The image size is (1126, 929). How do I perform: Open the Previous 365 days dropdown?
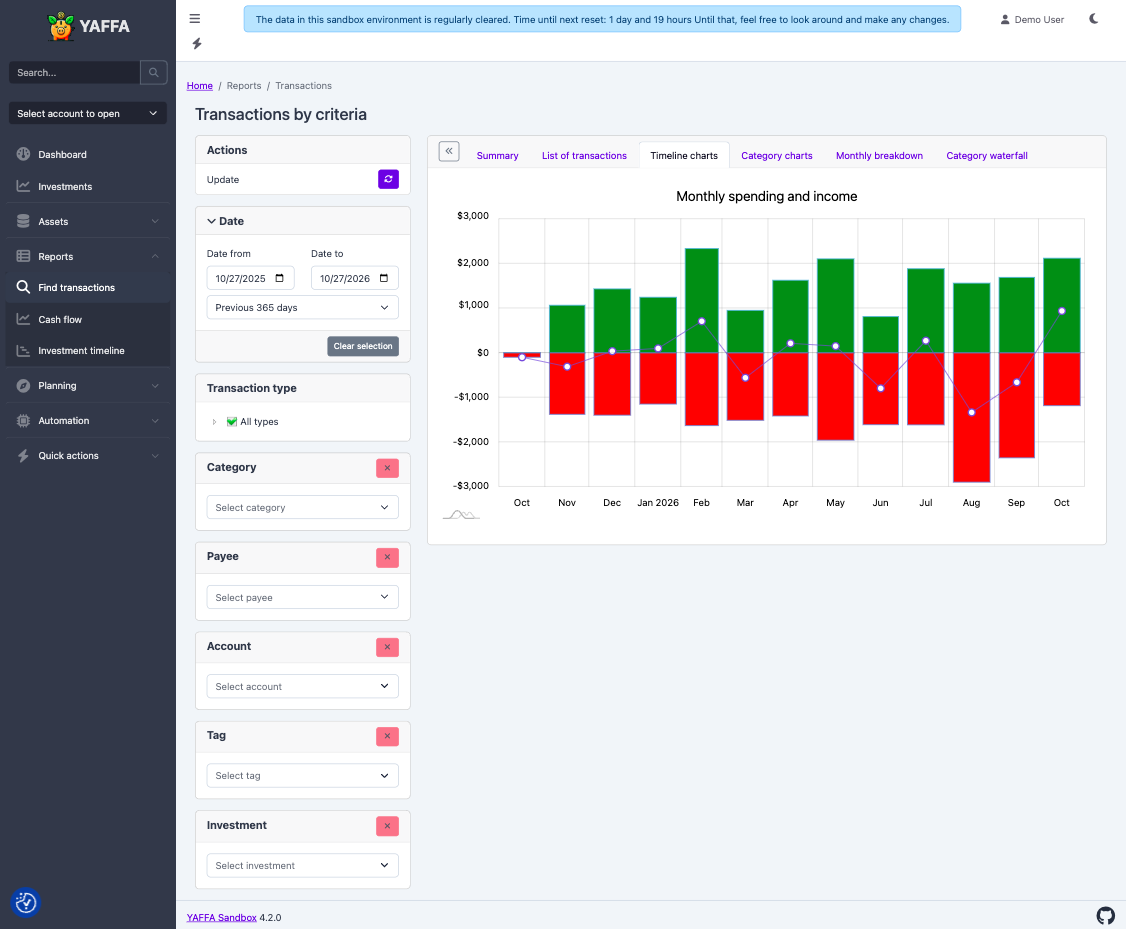(x=302, y=307)
